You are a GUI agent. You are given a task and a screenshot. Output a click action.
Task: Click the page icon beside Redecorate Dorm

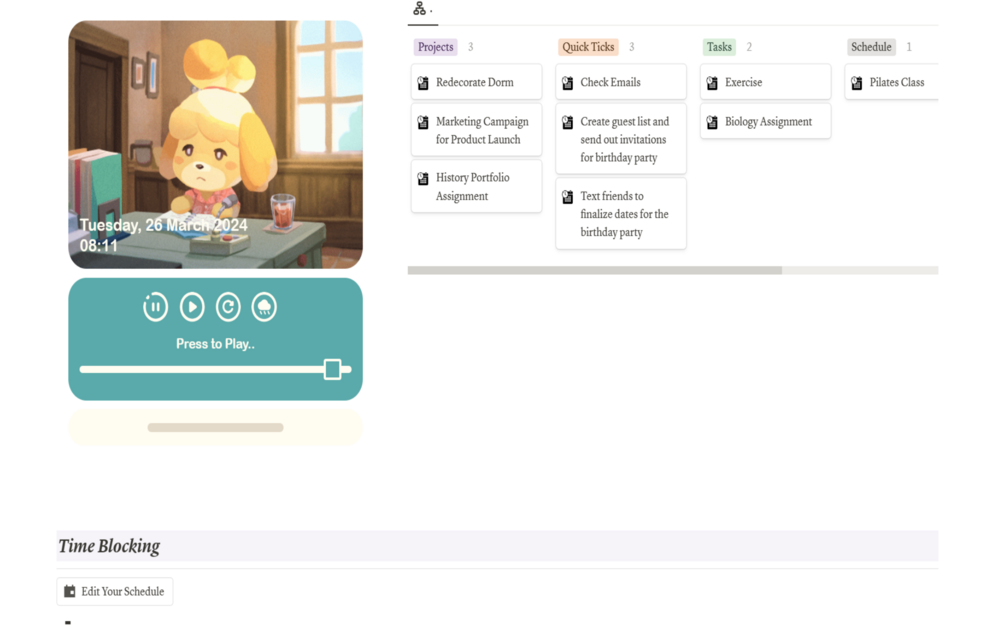pyautogui.click(x=423, y=83)
